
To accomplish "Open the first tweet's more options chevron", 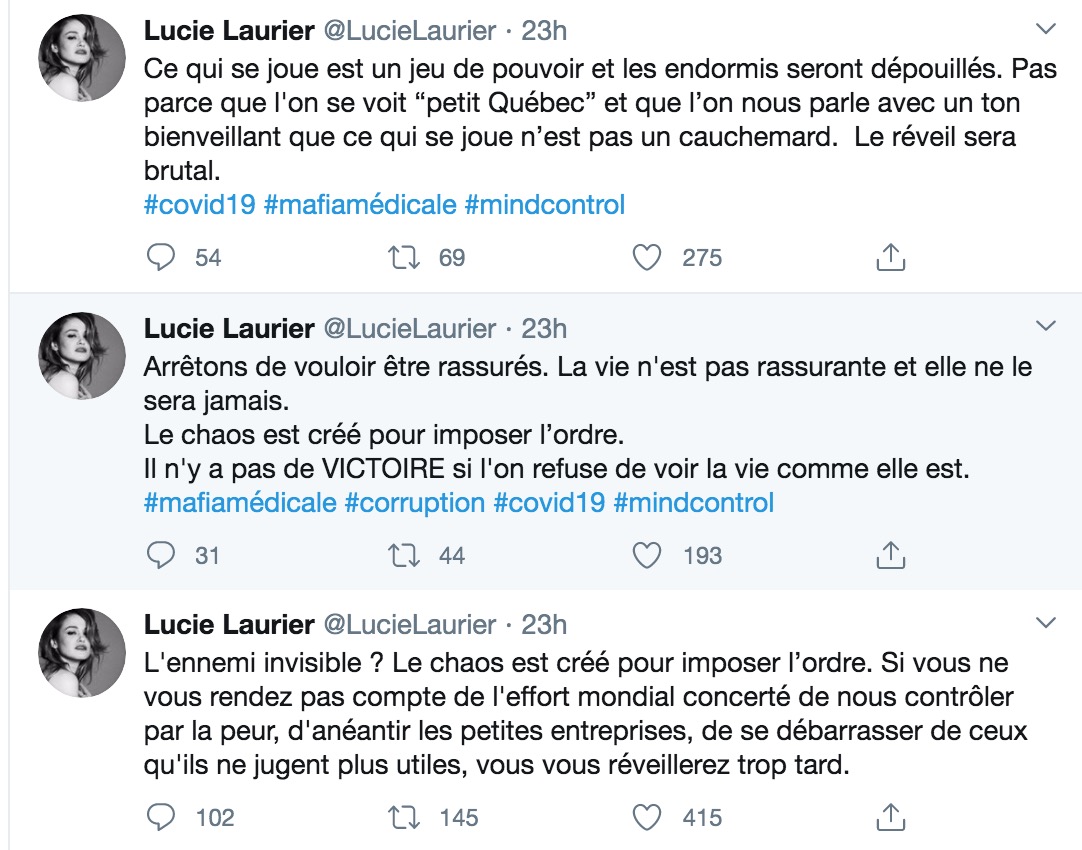I will (x=1045, y=28).
